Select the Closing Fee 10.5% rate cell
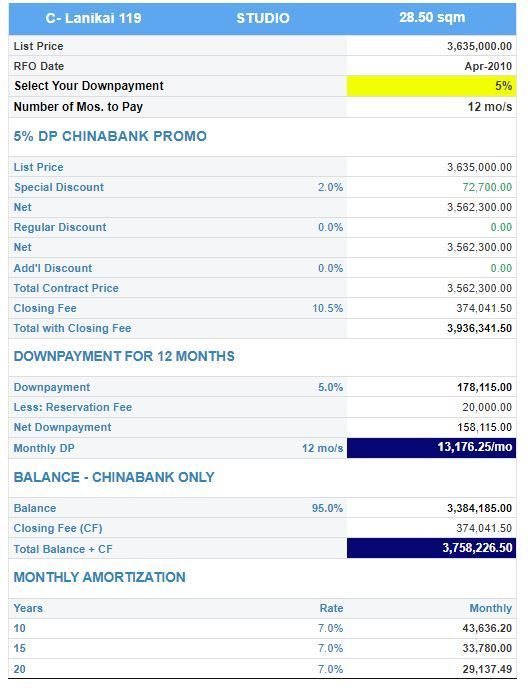 click(327, 308)
